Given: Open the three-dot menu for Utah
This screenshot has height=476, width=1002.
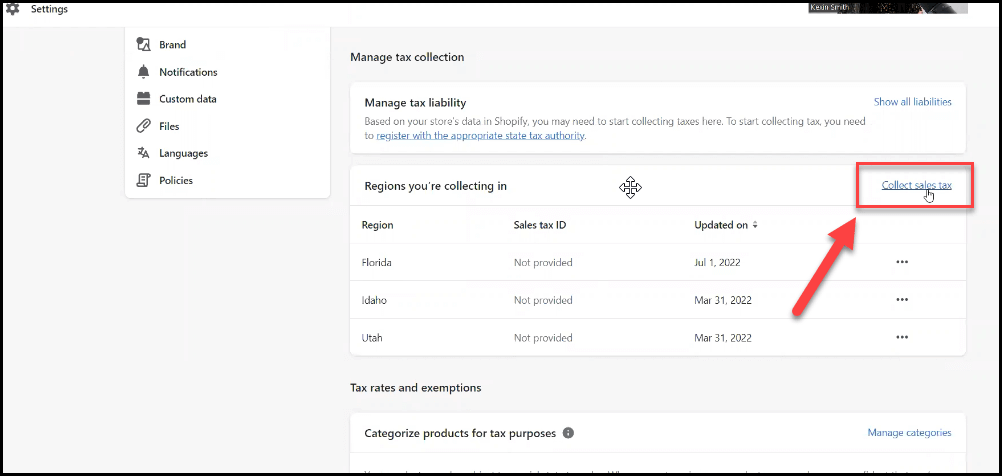Looking at the screenshot, I should click(902, 338).
